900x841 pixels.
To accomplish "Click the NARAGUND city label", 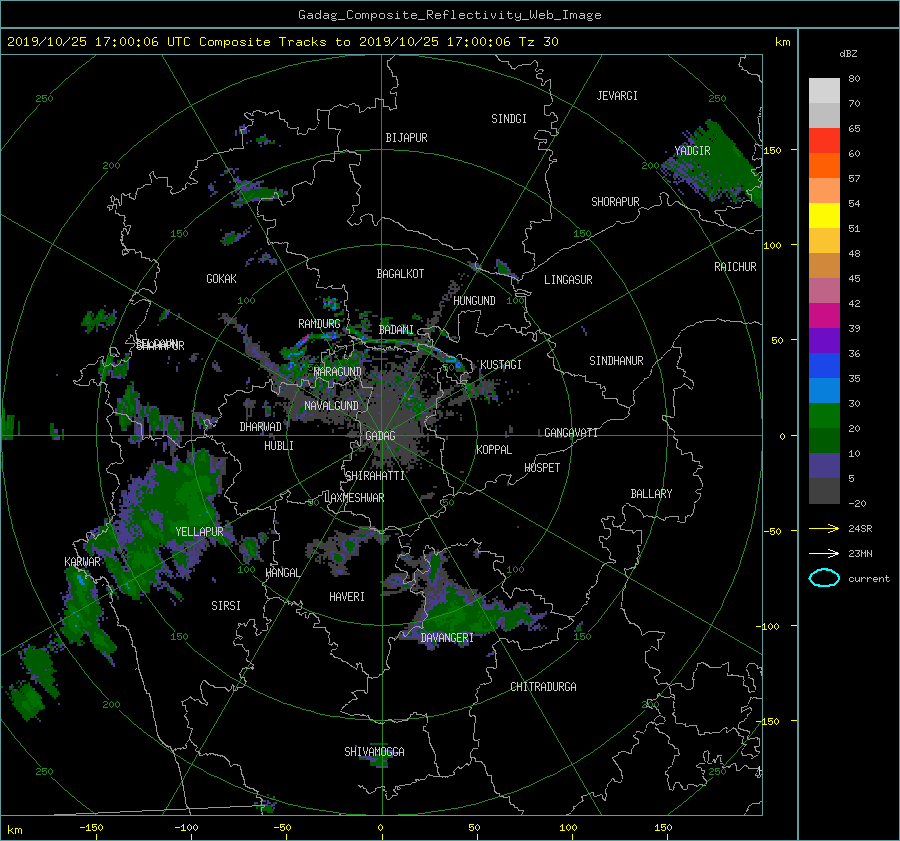I will (338, 372).
